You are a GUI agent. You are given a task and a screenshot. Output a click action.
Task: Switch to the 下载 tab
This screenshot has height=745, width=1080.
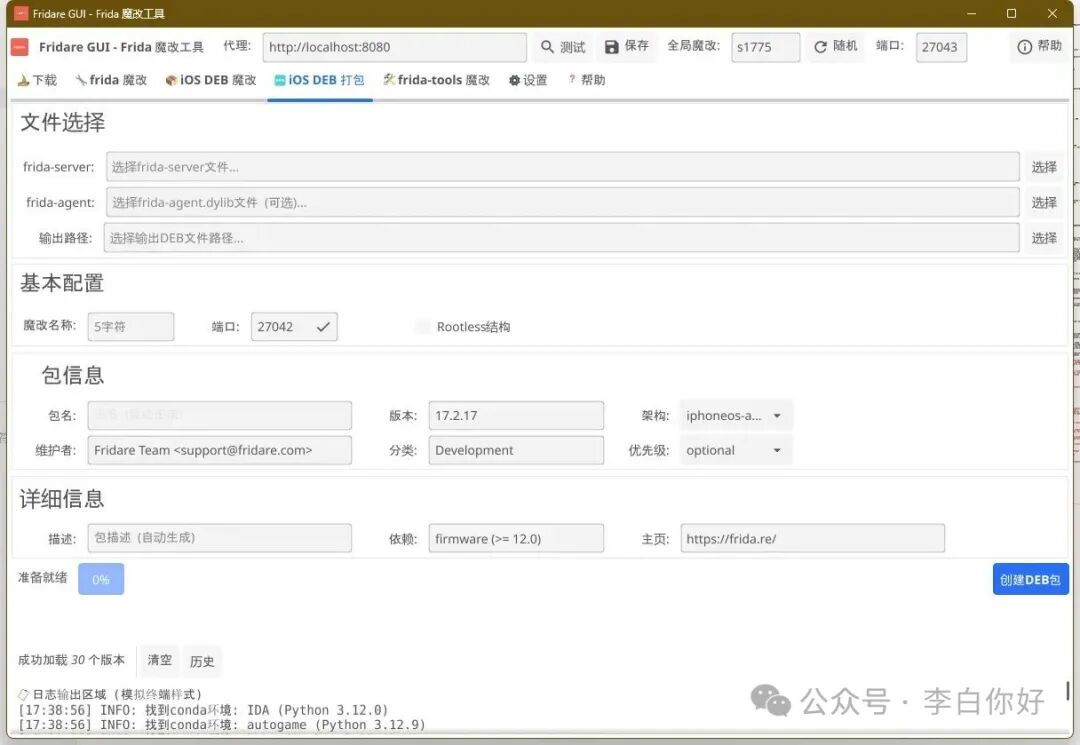tap(37, 80)
